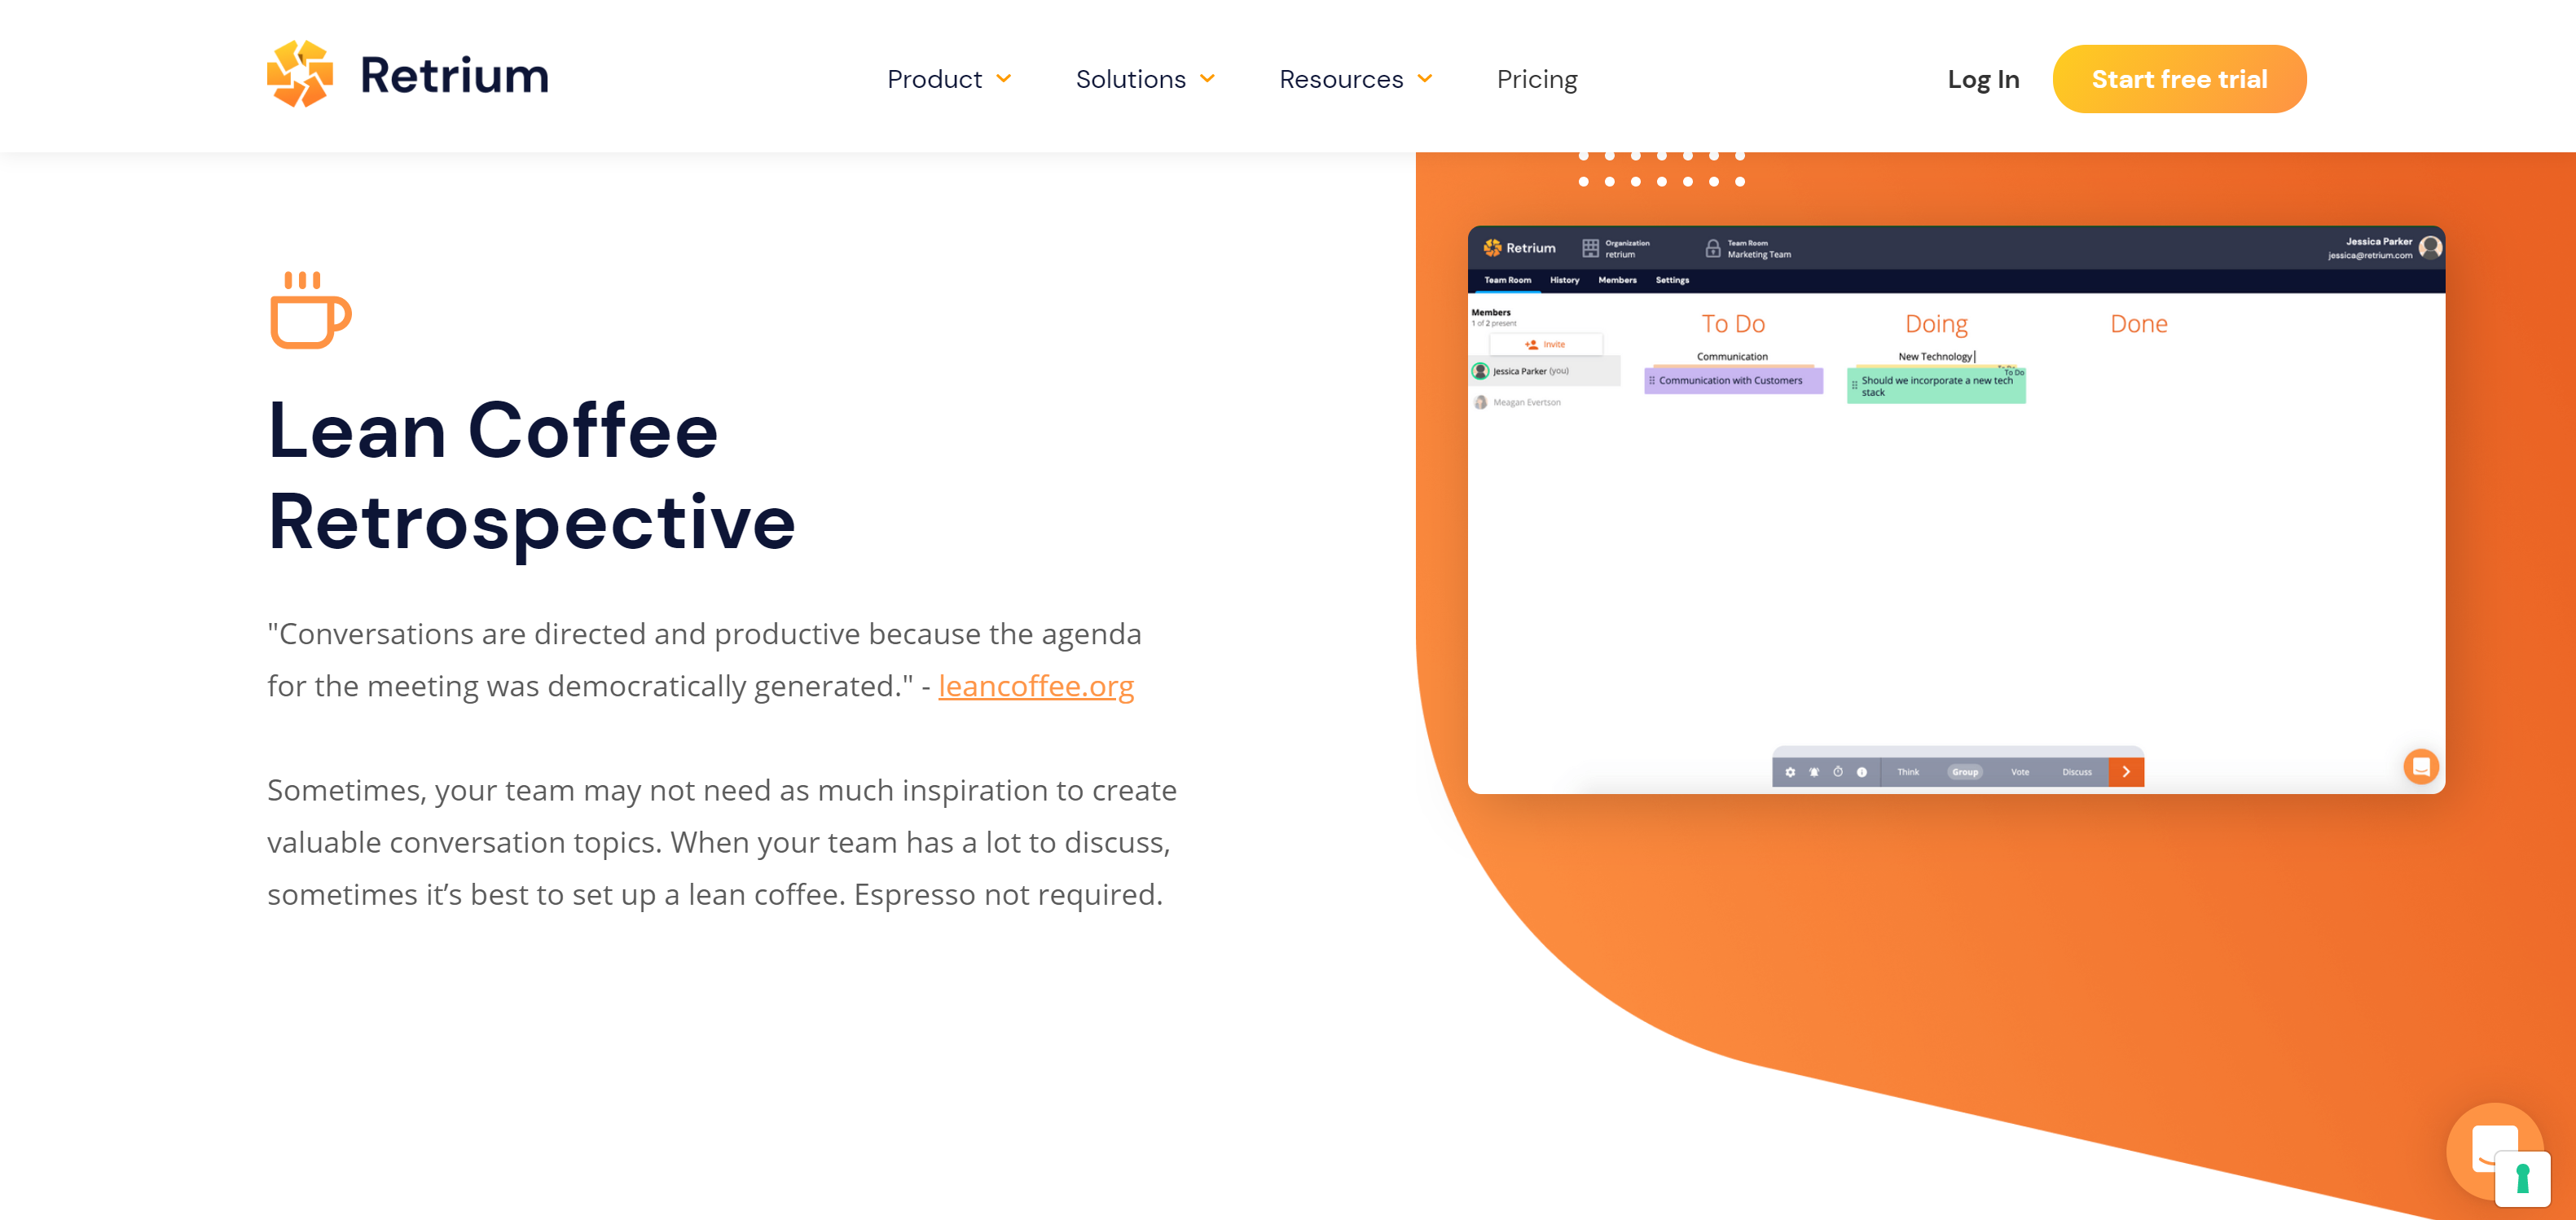This screenshot has height=1220, width=2576.
Task: Select the Vote stage toggle
Action: 2017,772
